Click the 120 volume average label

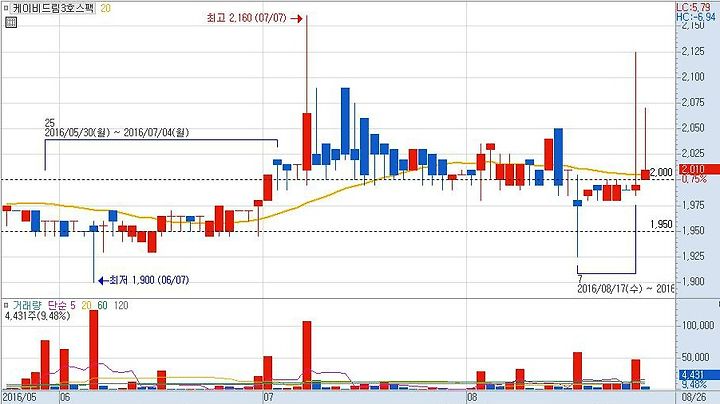[x=121, y=305]
